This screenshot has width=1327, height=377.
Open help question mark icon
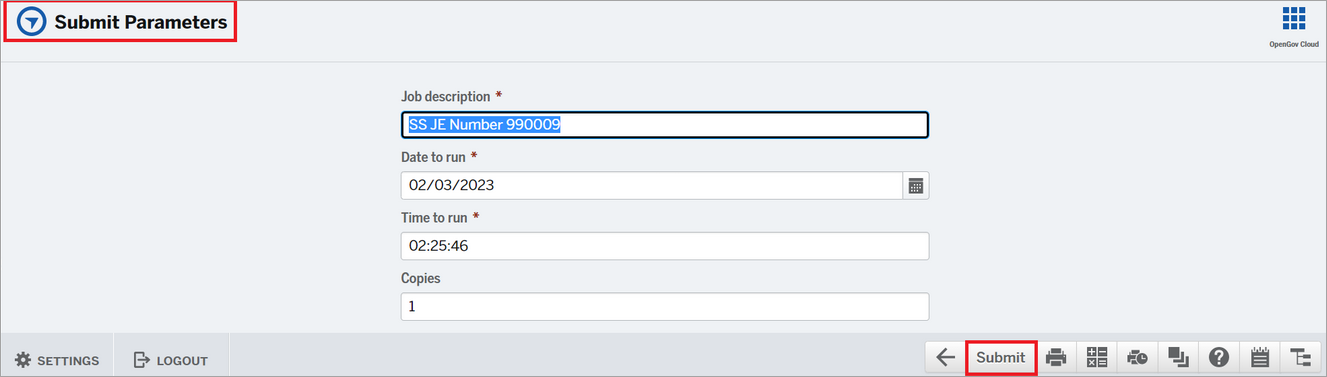(x=1218, y=358)
